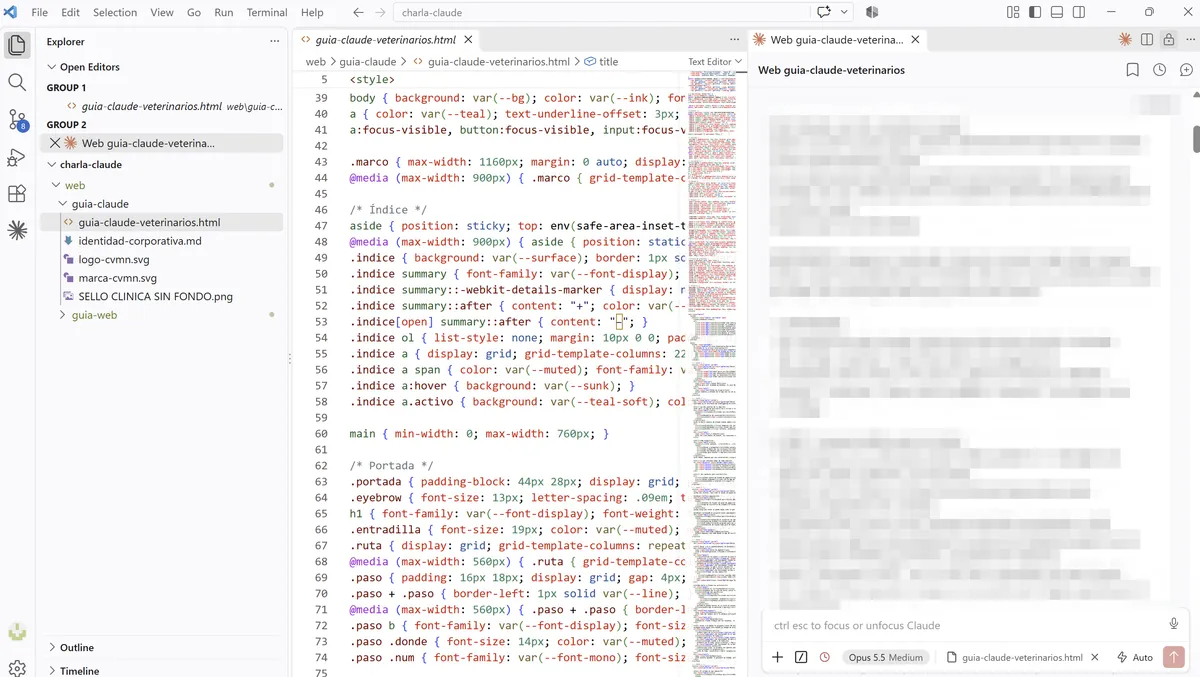Click the plus button to add context
This screenshot has height=677, width=1200.
click(x=777, y=657)
